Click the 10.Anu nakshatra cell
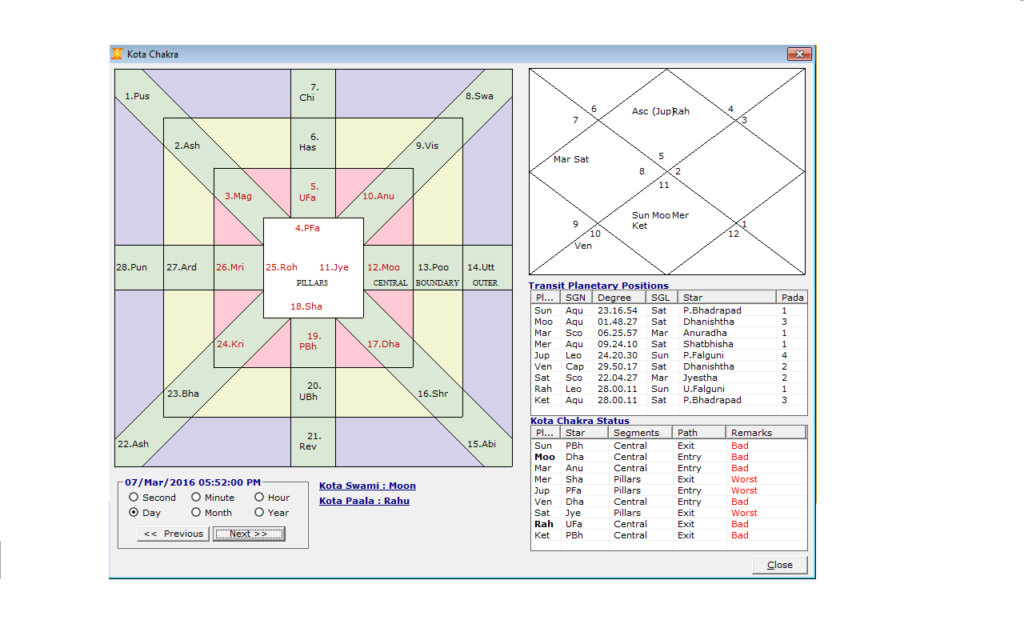The width and height of the screenshot is (1024, 640). click(378, 196)
